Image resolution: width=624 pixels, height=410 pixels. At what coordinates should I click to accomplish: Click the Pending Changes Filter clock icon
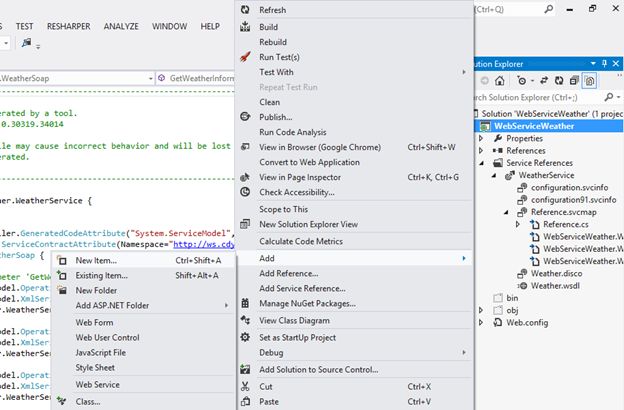pyautogui.click(x=521, y=81)
